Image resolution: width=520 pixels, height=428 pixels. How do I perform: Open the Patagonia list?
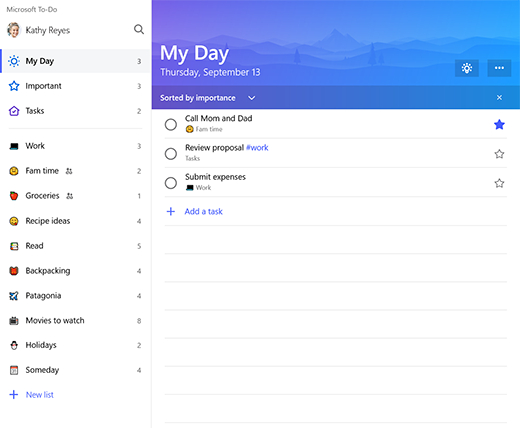coord(76,296)
